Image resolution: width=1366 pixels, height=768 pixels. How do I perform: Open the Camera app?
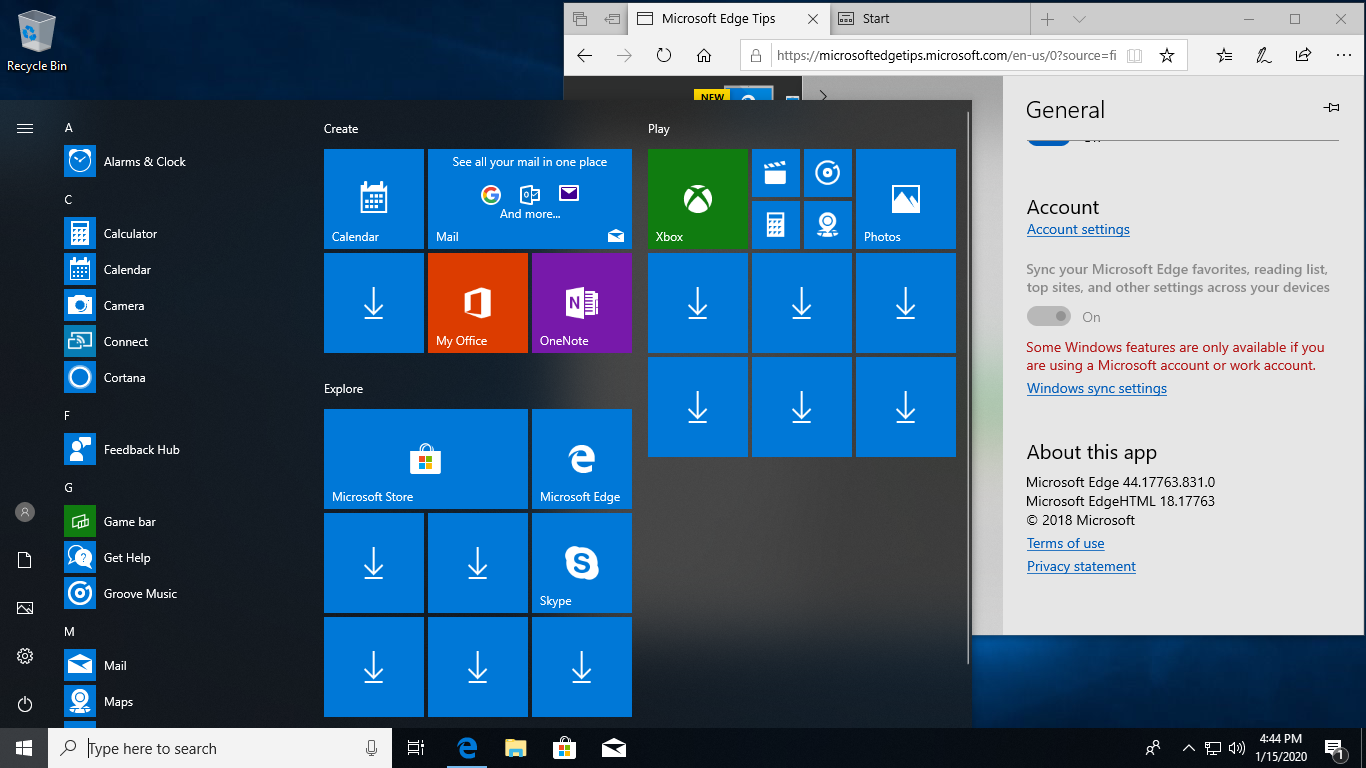click(x=180, y=305)
